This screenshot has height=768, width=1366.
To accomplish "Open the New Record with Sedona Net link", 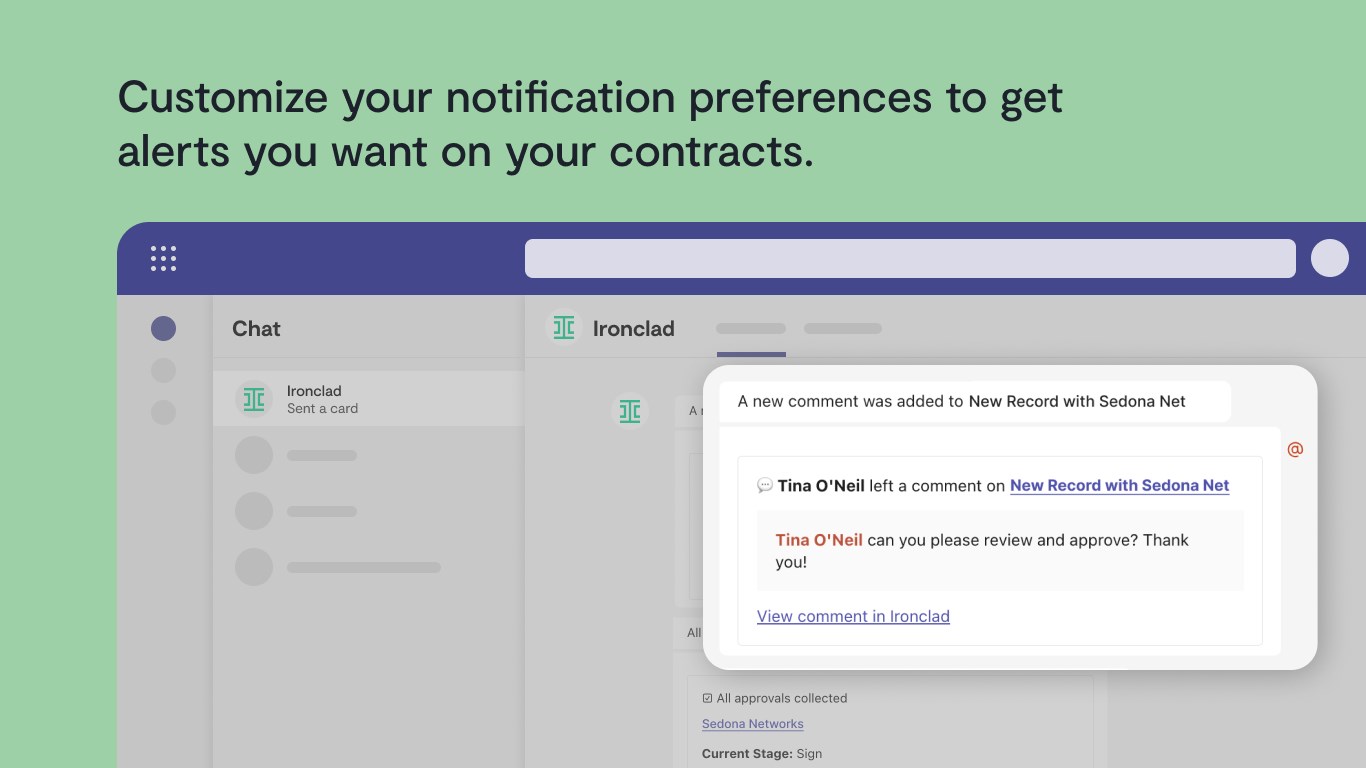I will tap(1120, 485).
